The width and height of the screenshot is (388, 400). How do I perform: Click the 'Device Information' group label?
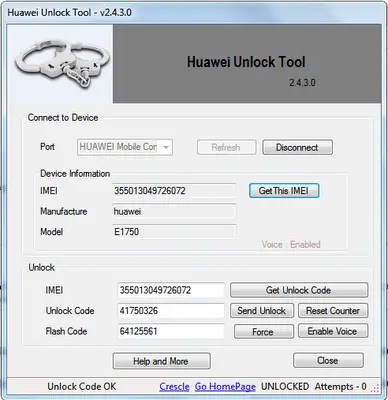(75, 174)
